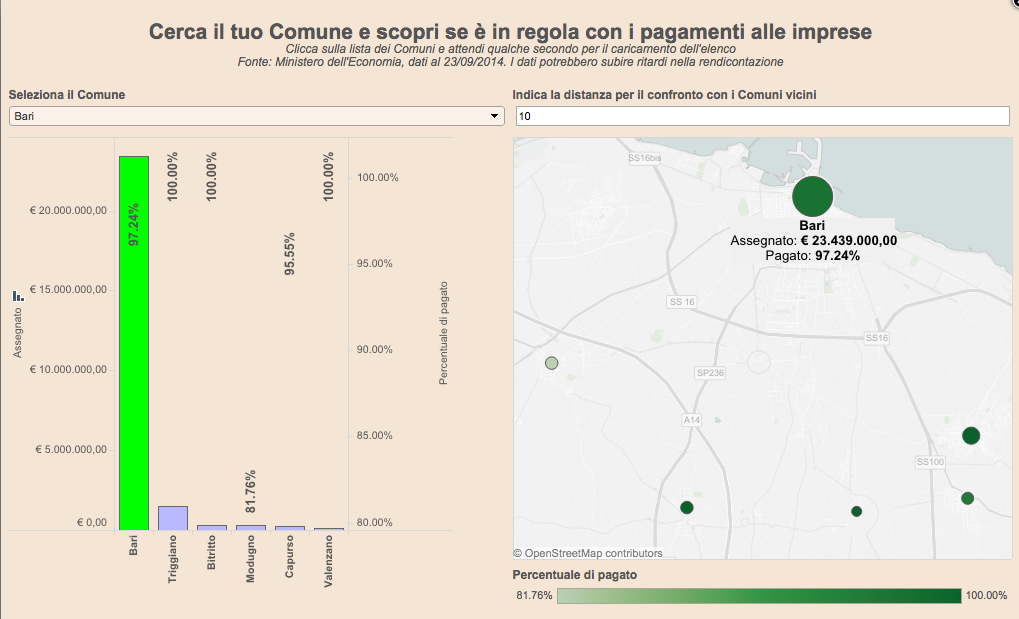1019x619 pixels.
Task: Select the large Bari circle on the map
Action: tap(813, 196)
